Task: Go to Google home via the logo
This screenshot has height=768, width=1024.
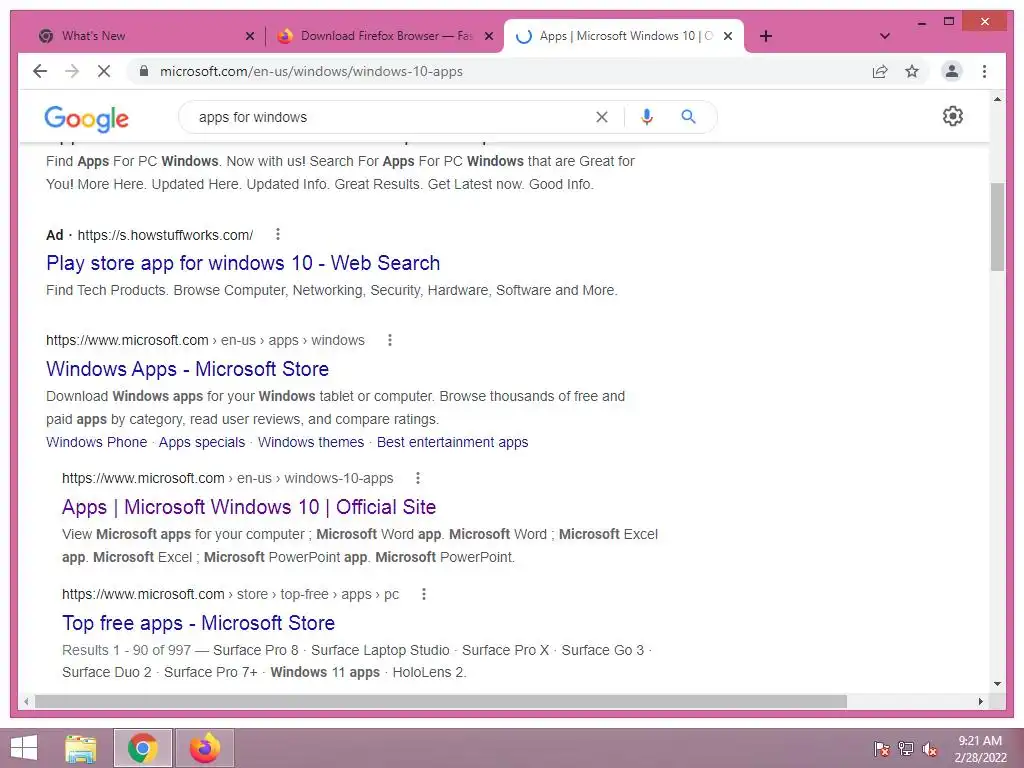Action: 86,118
